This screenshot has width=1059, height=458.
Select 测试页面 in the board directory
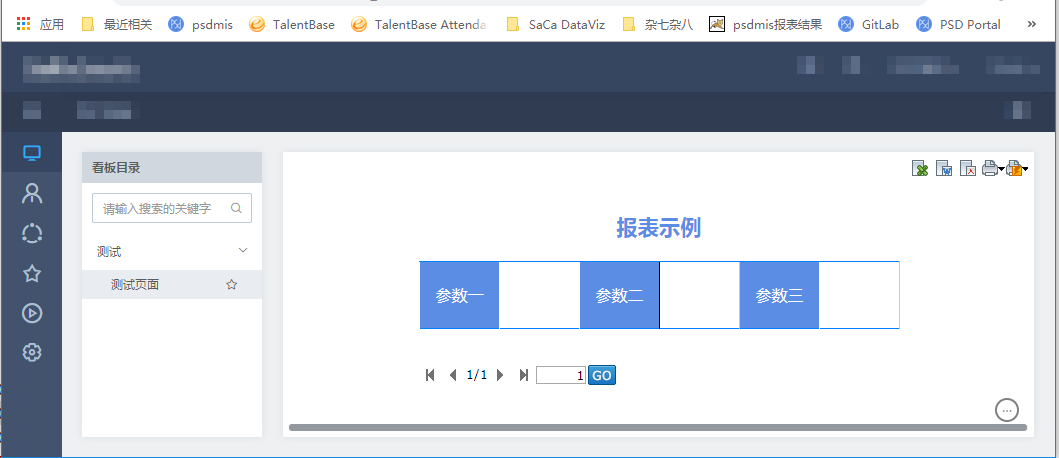click(x=135, y=285)
